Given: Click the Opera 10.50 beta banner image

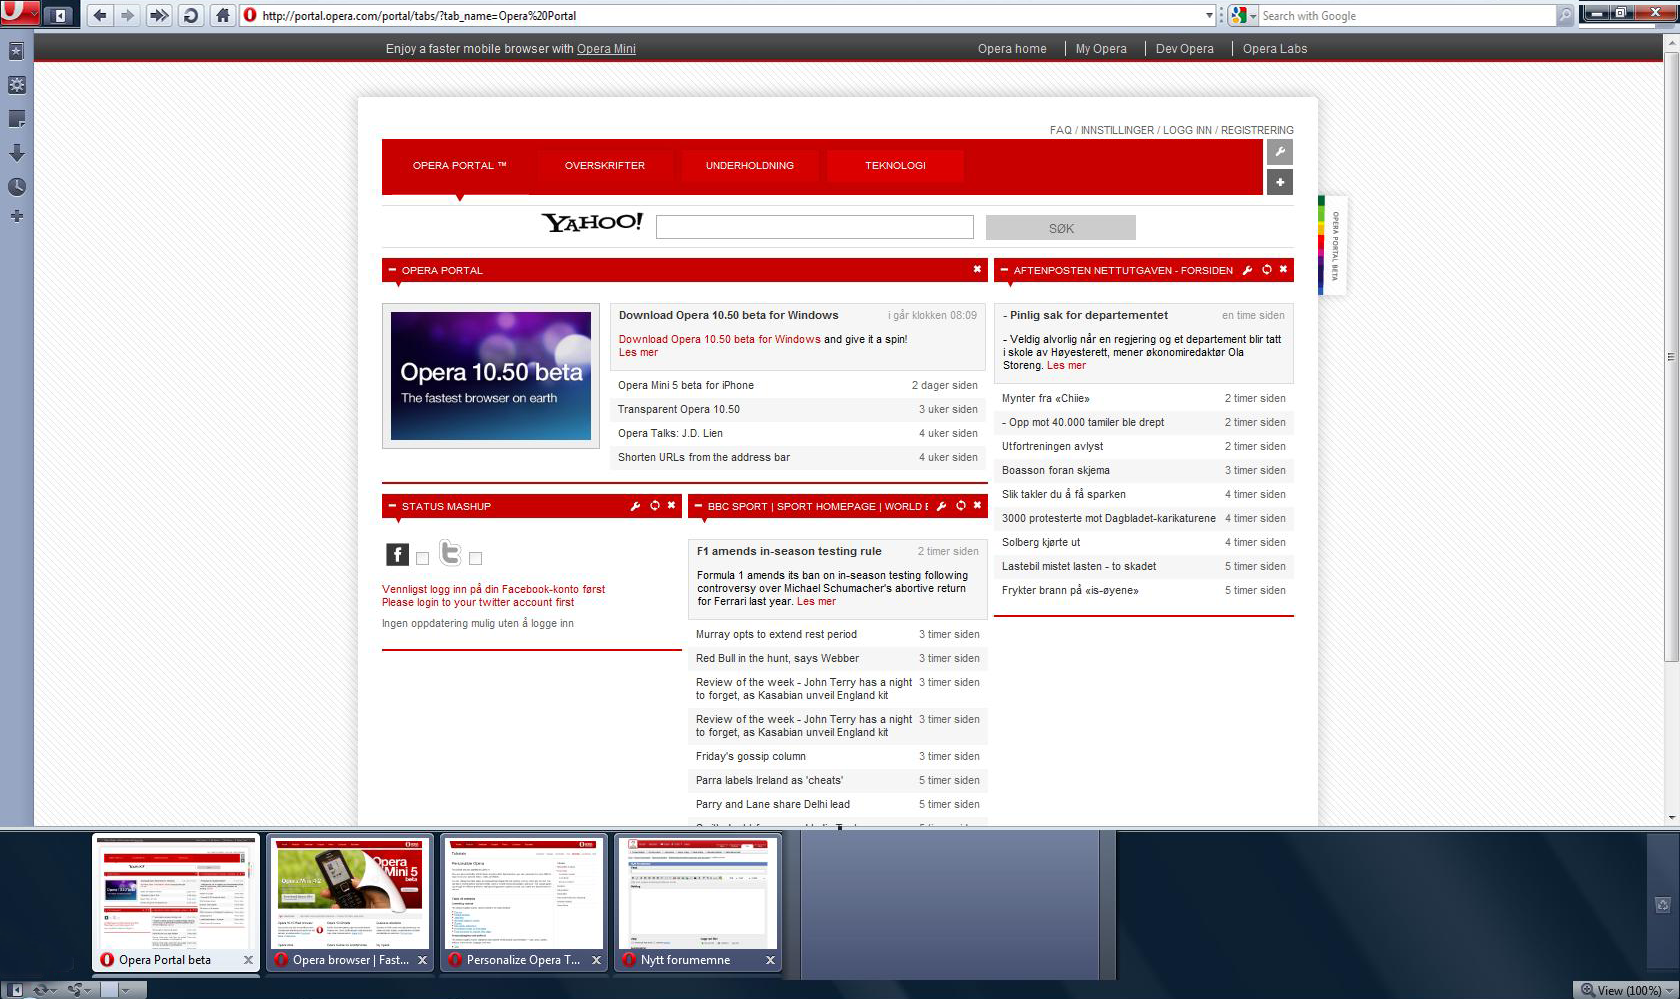Looking at the screenshot, I should [x=490, y=376].
